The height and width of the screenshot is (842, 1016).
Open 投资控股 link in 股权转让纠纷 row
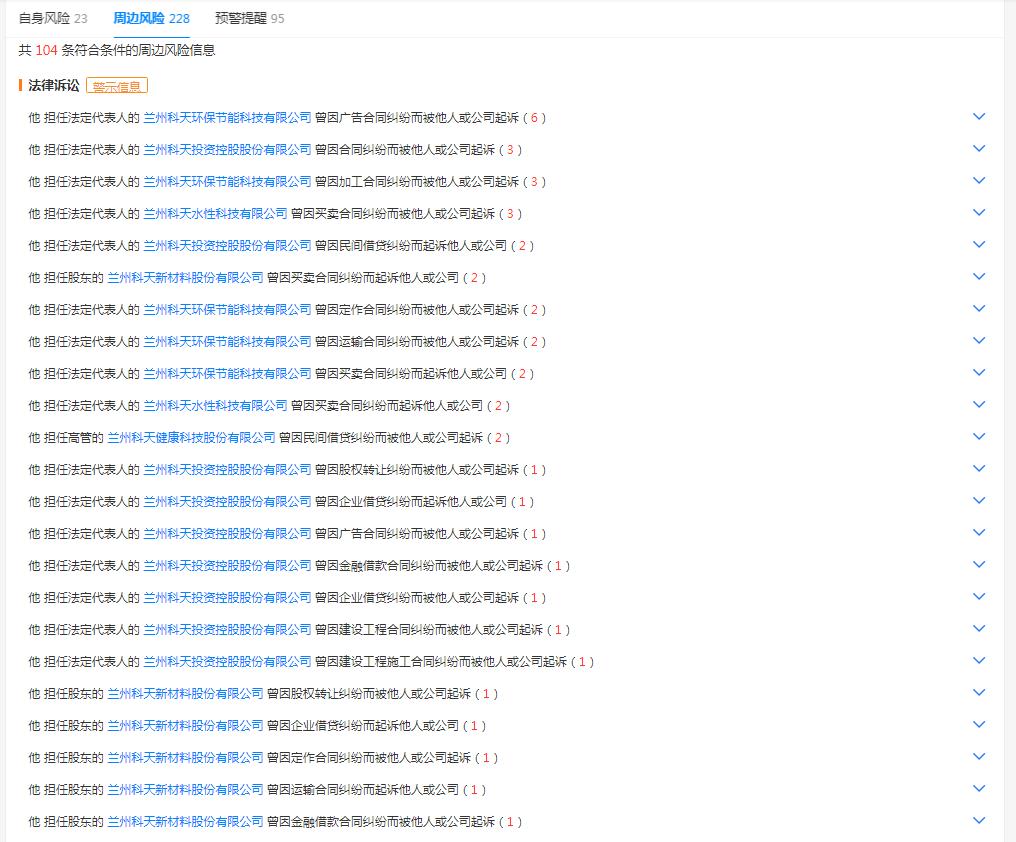pos(227,469)
